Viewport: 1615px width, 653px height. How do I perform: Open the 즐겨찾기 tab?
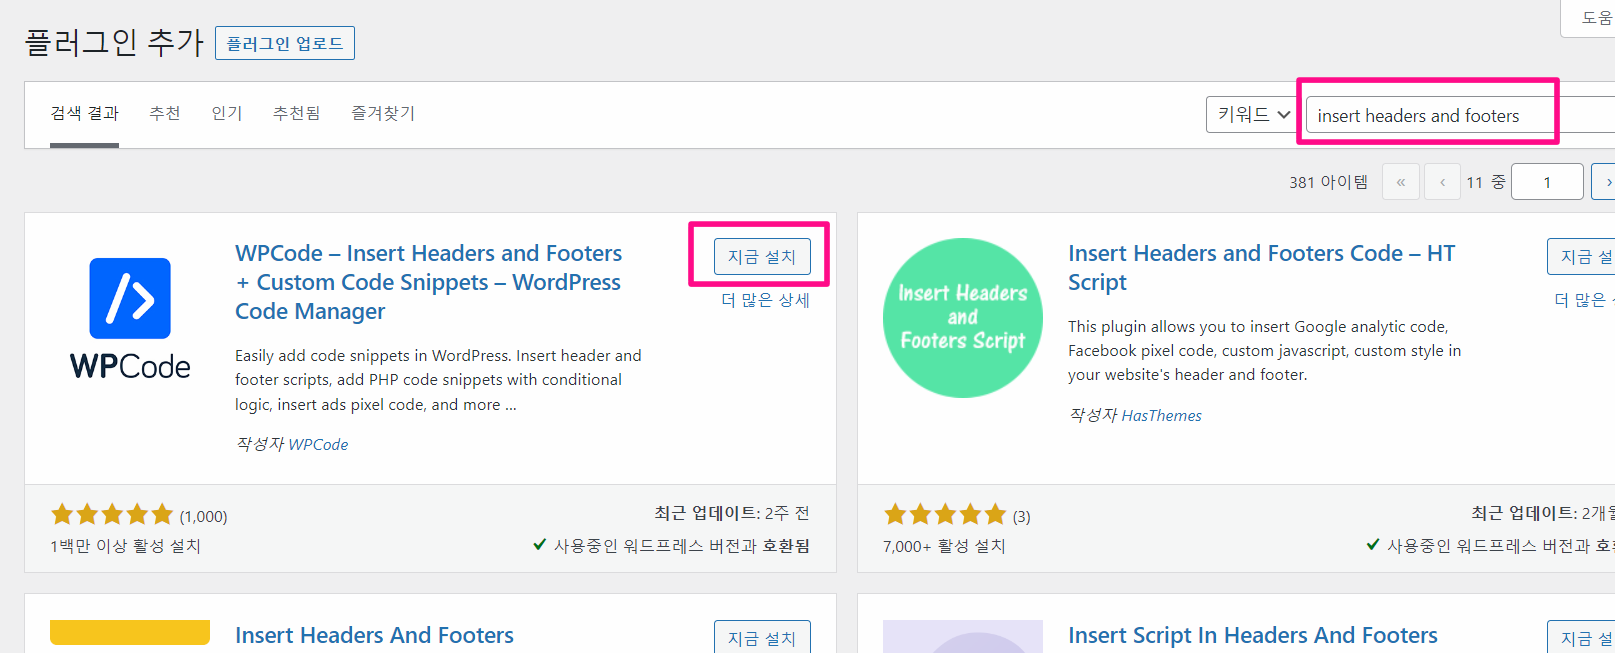(383, 114)
